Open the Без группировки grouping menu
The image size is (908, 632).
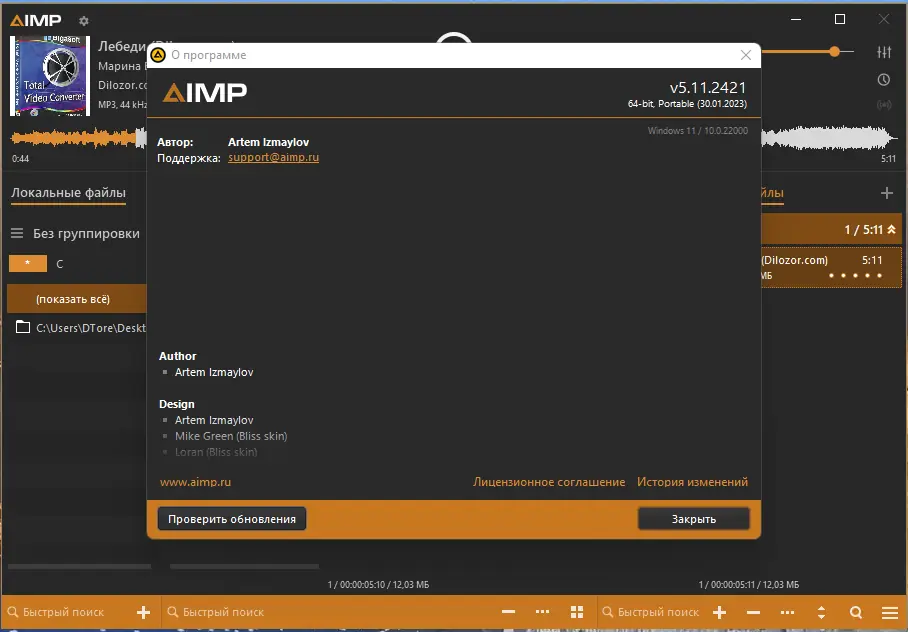click(x=75, y=233)
